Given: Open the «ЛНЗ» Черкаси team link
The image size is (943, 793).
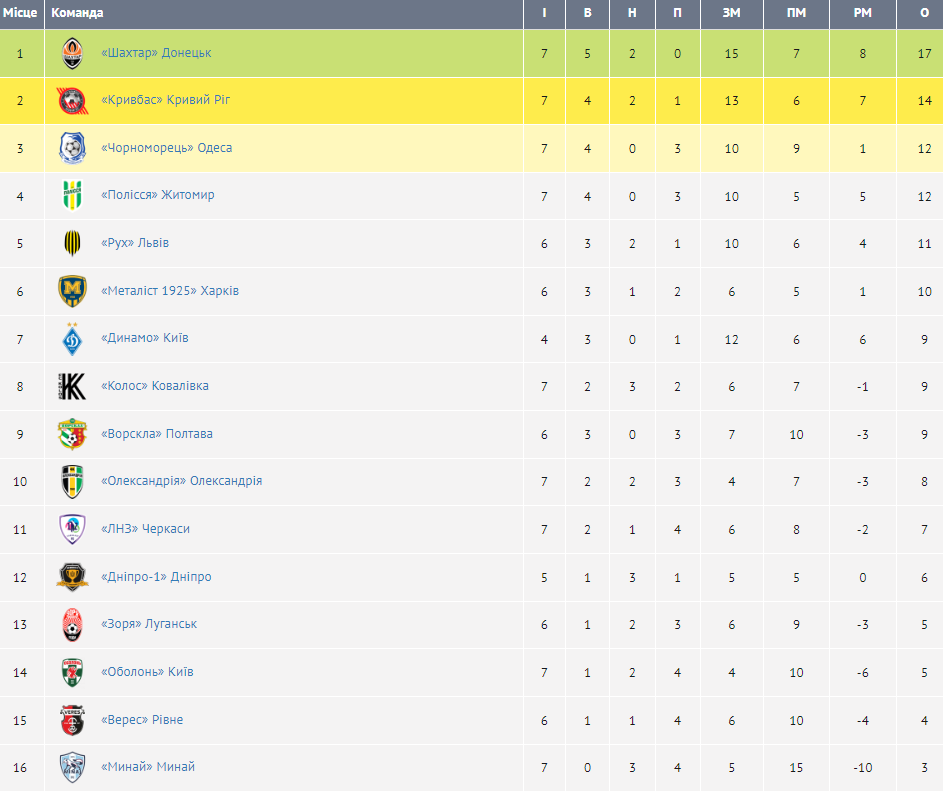Looking at the screenshot, I should [x=145, y=529].
